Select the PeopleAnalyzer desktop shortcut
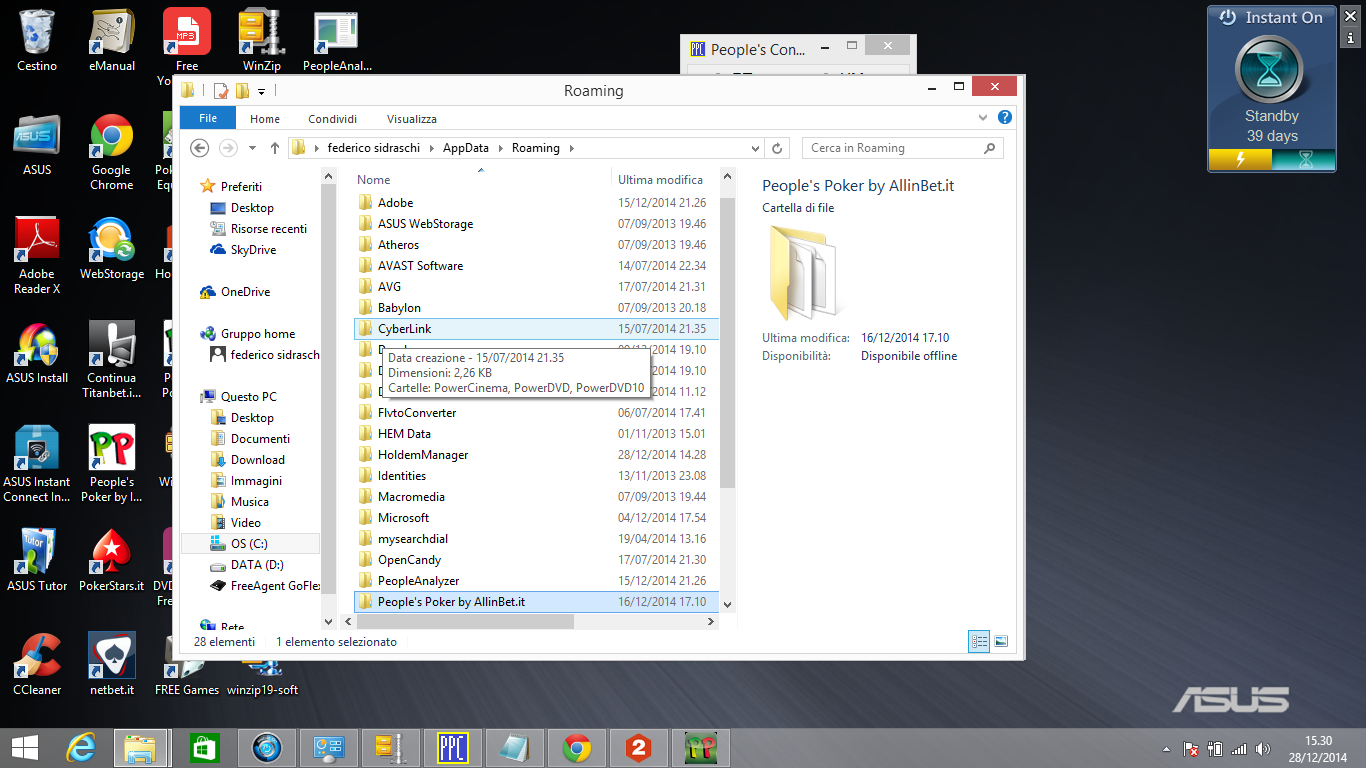The width and height of the screenshot is (1366, 768). (x=337, y=40)
